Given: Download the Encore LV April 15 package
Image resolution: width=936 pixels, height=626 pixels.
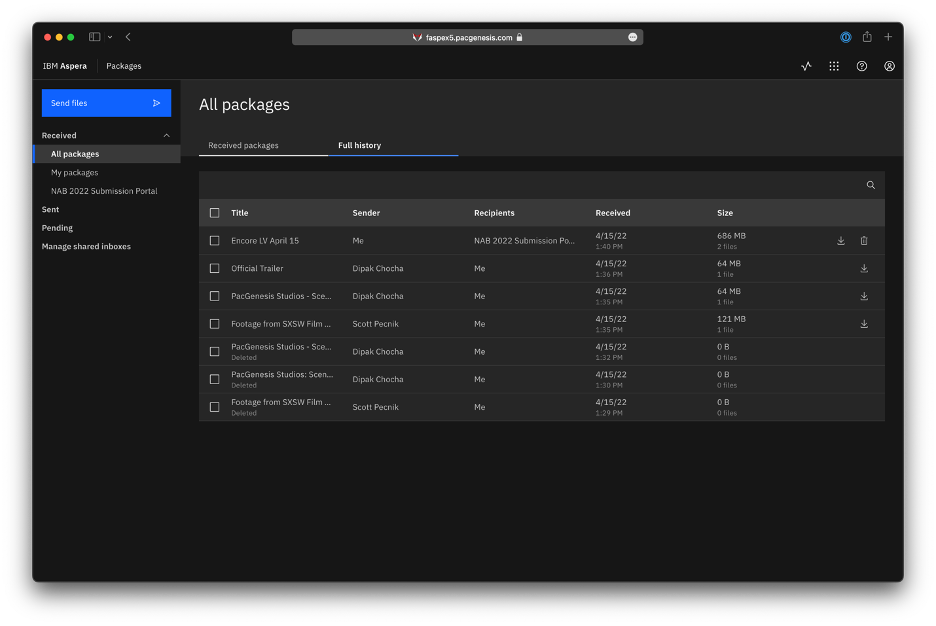Looking at the screenshot, I should pos(840,240).
